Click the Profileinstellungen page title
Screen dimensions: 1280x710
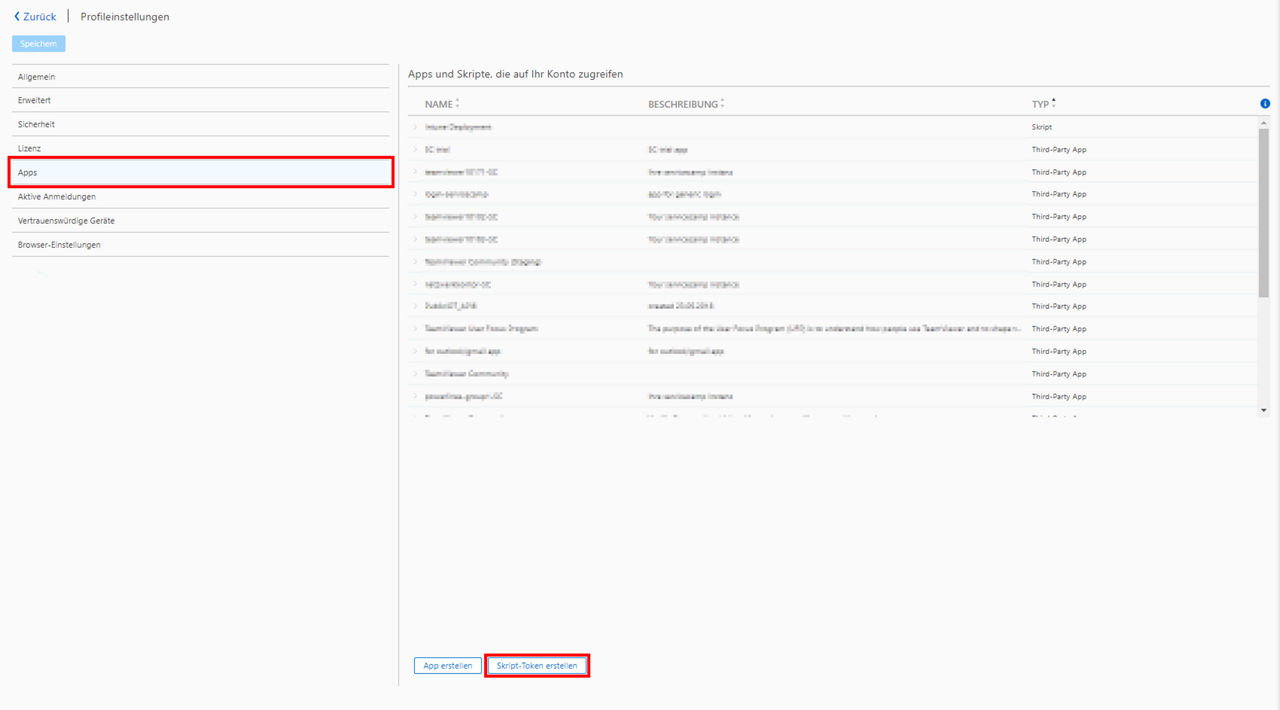125,17
